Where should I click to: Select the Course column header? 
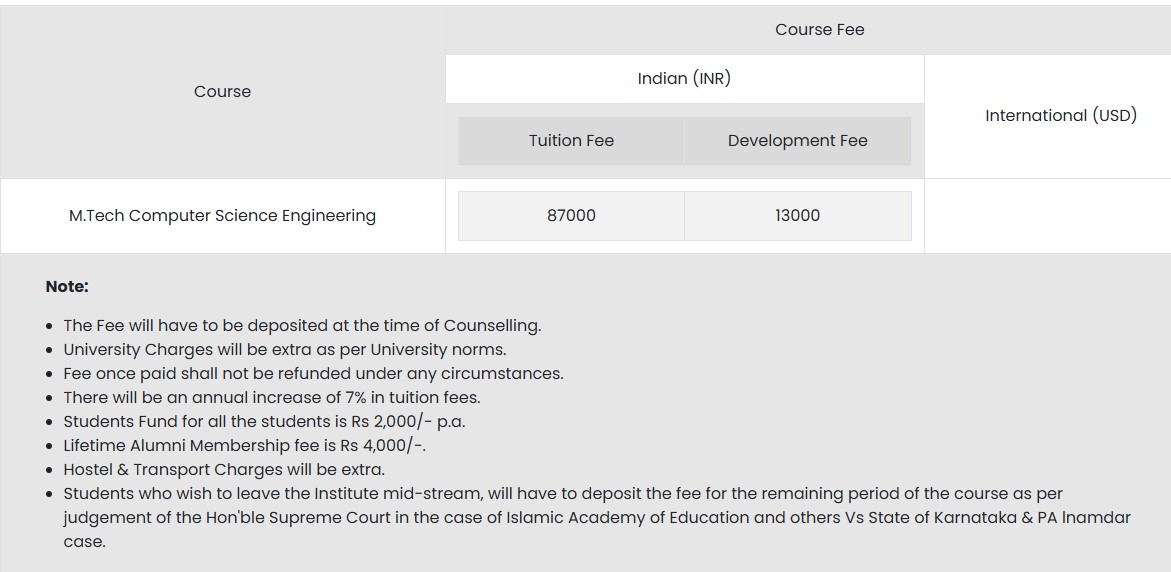pyautogui.click(x=222, y=92)
